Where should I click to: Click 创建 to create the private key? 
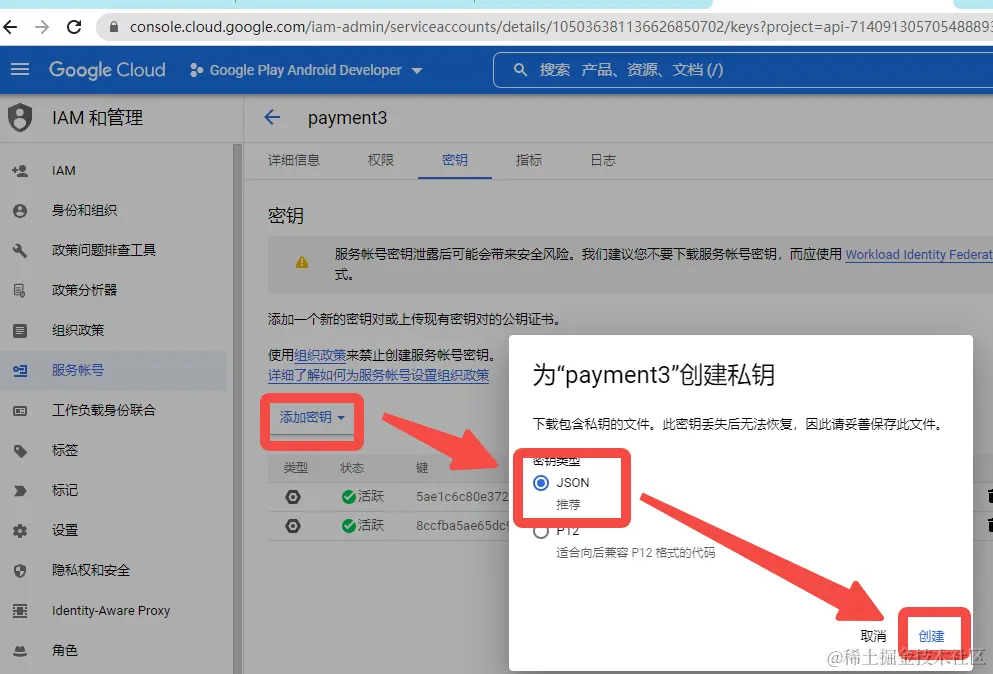(x=931, y=636)
